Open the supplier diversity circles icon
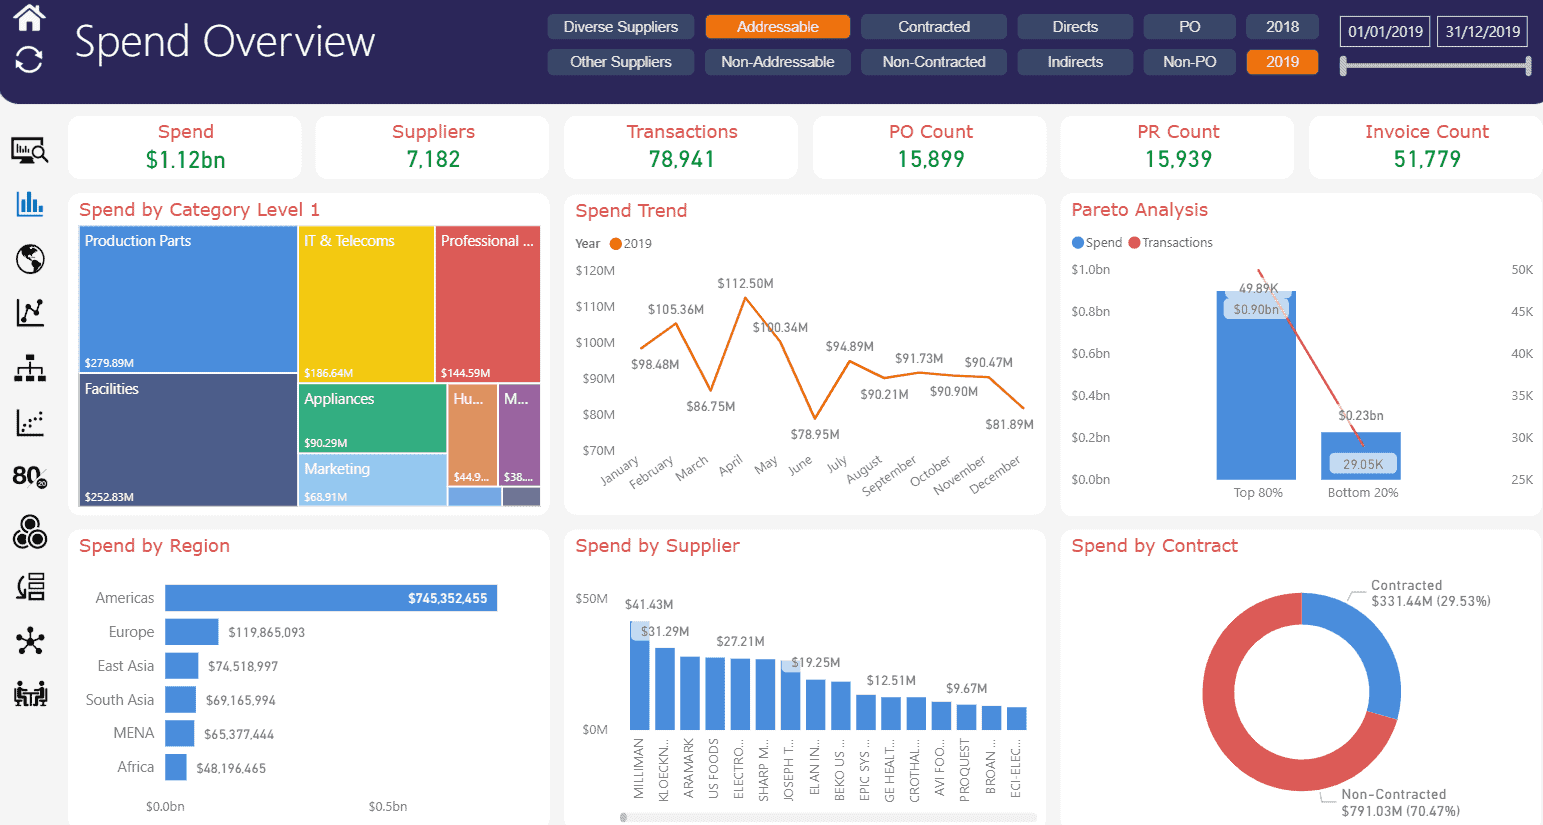Screen dimensions: 1543x825 coord(29,533)
